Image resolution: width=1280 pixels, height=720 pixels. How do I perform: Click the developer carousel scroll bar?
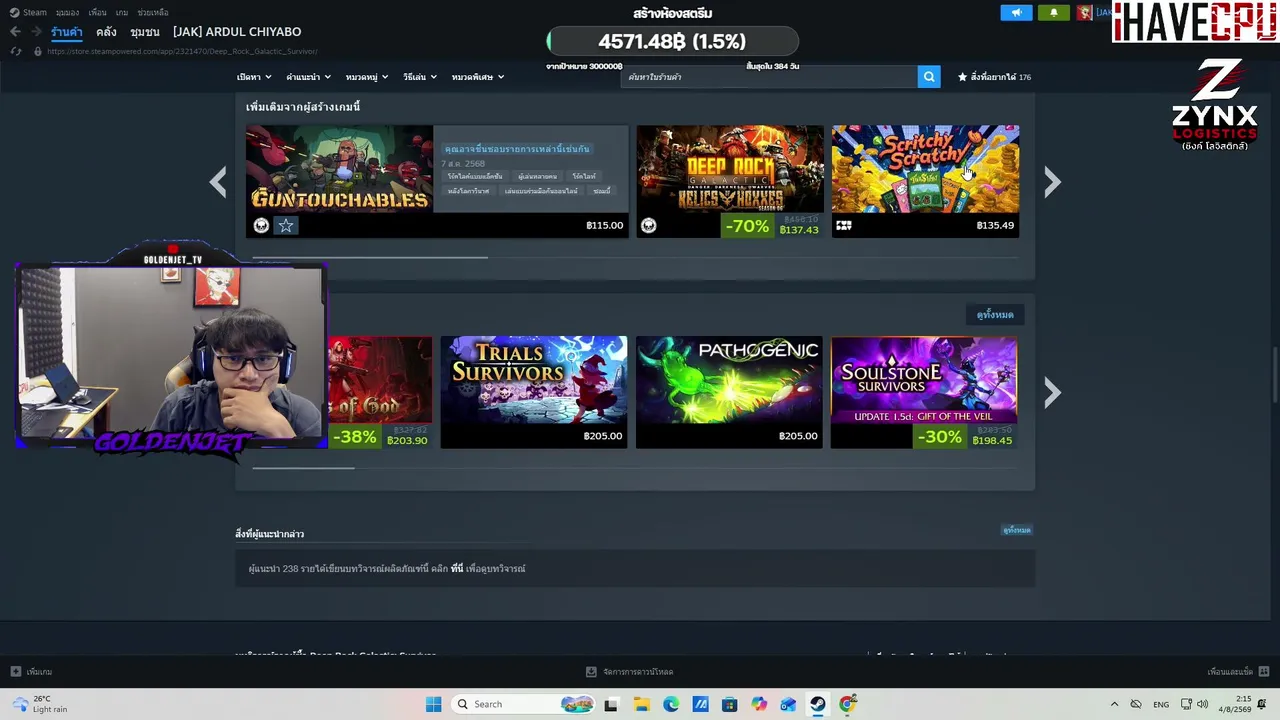point(370,257)
